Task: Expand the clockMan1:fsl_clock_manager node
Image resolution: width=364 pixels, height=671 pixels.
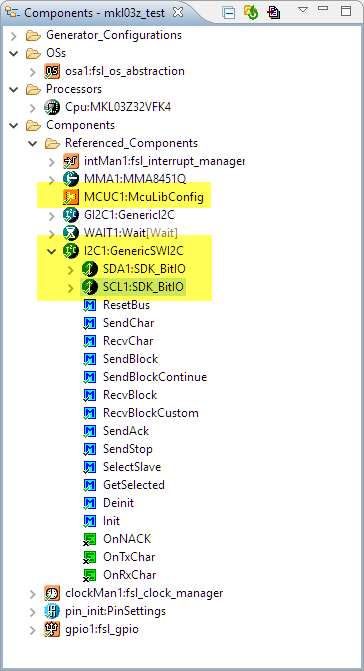Action: [x=33, y=594]
